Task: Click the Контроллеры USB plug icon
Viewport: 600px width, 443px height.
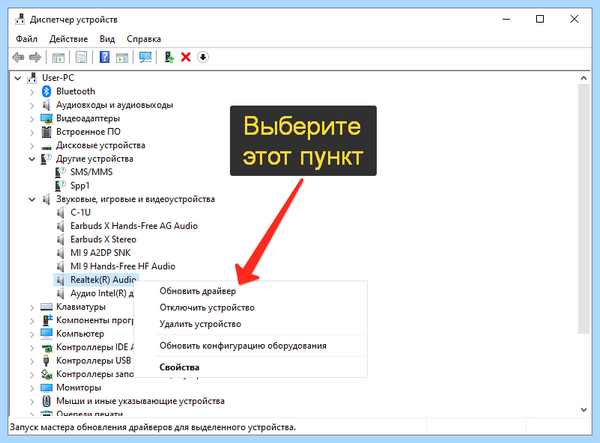Action: [x=46, y=361]
